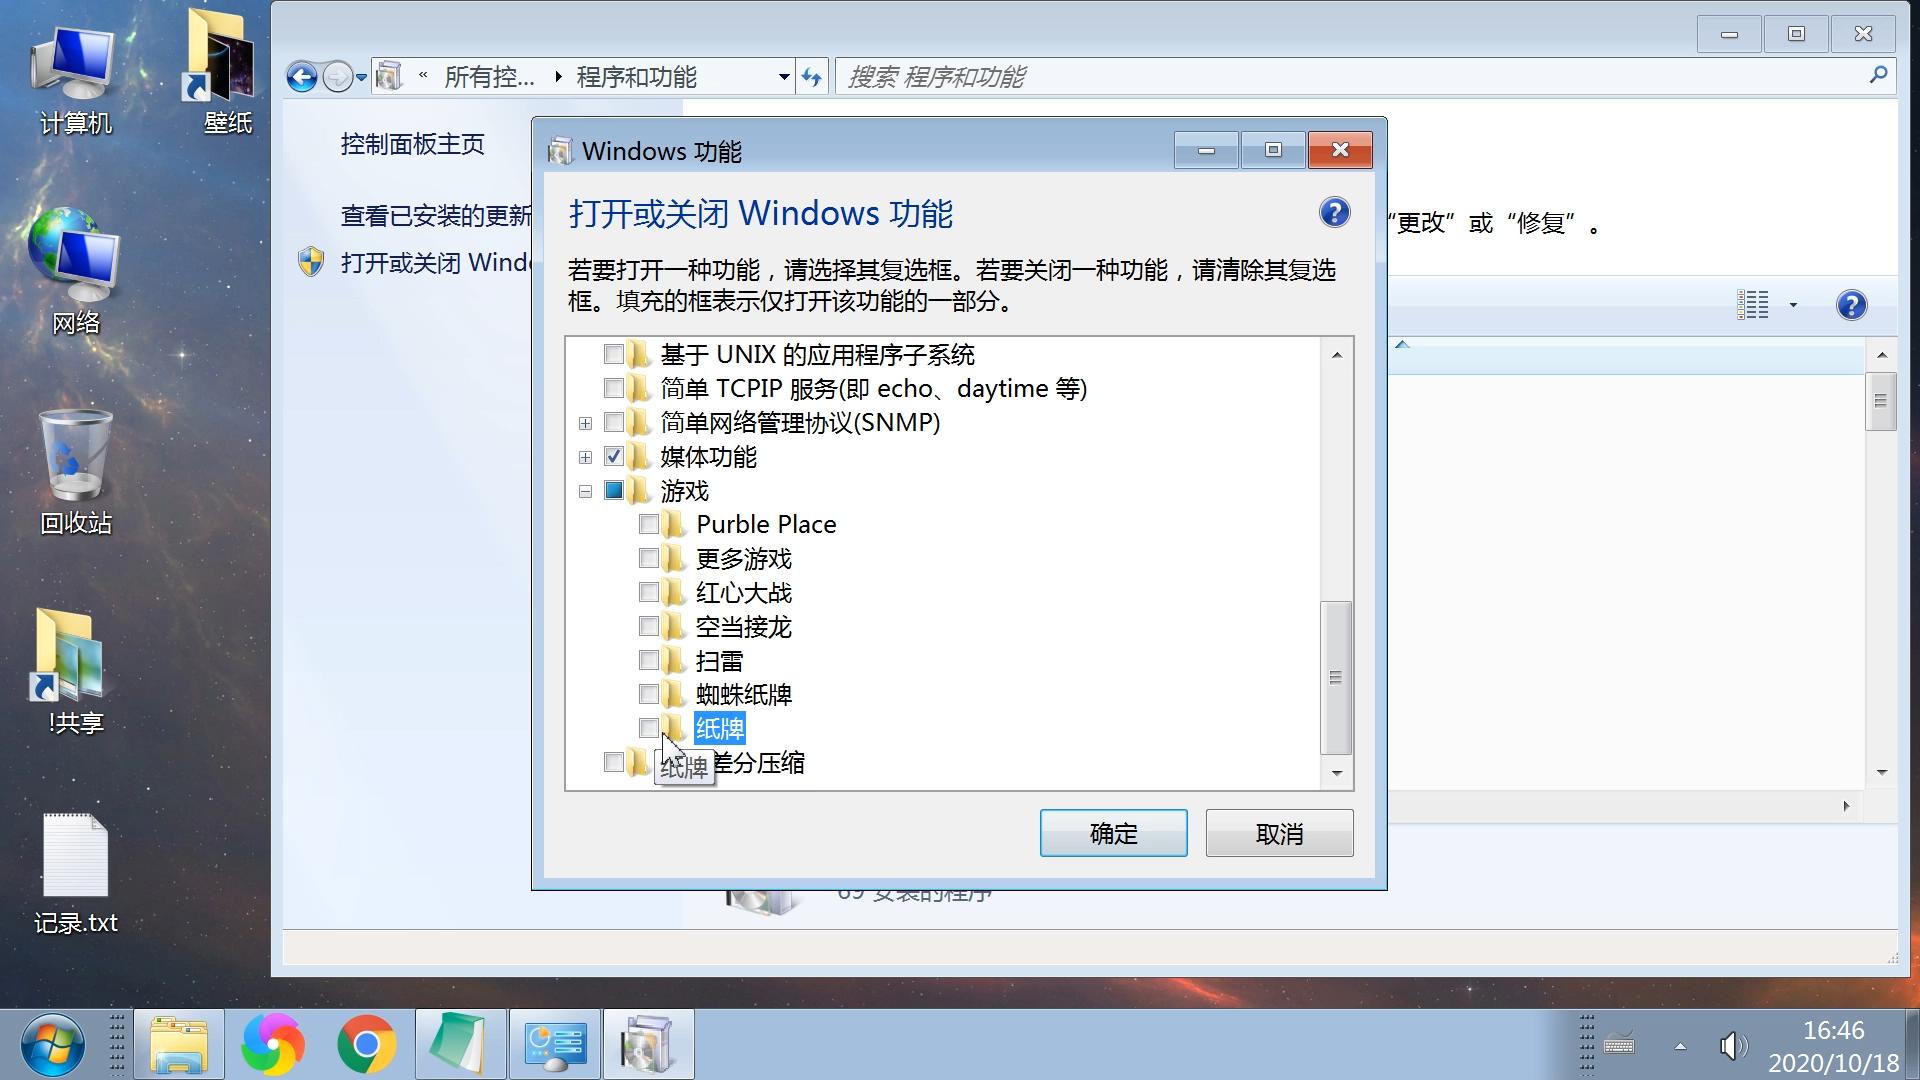Click the help icon in Windows 功能 dialog

(x=1334, y=213)
